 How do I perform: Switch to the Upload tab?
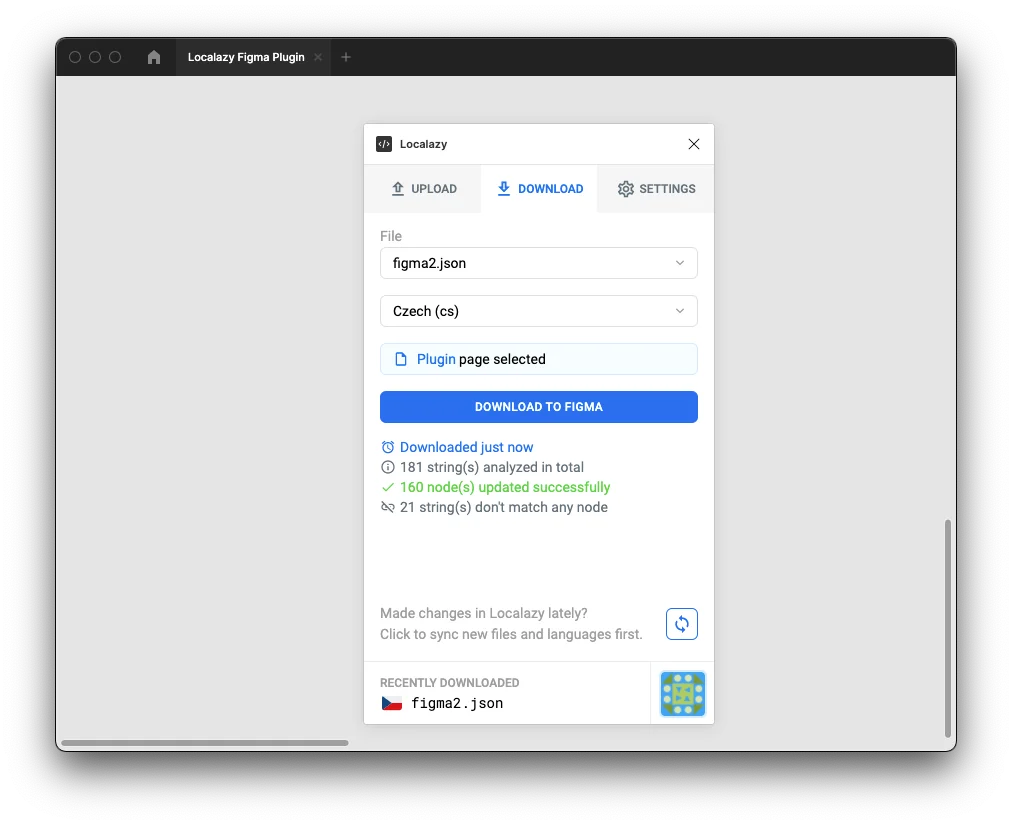tap(424, 188)
